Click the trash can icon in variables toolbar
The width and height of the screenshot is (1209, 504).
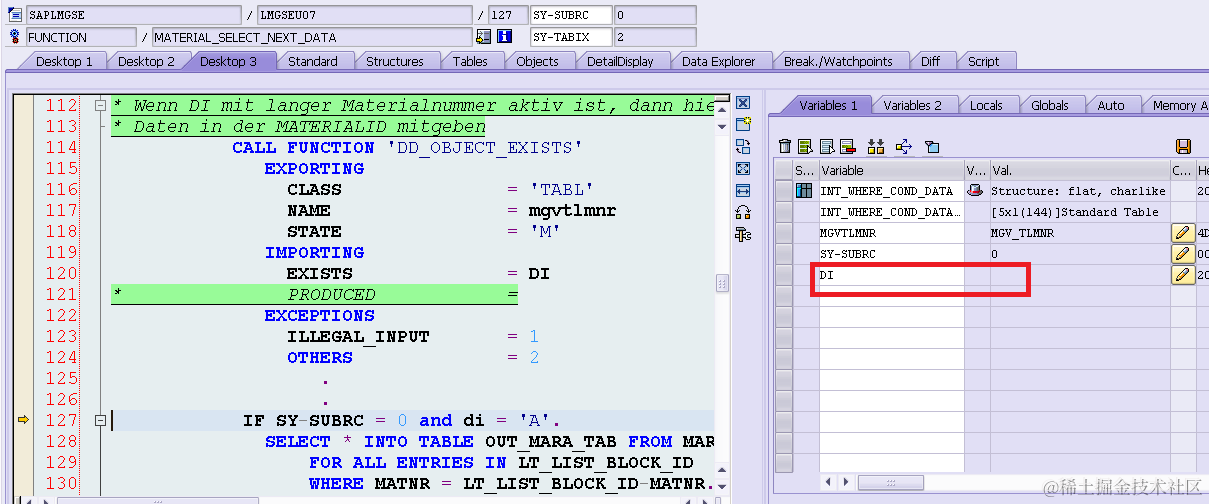click(785, 147)
